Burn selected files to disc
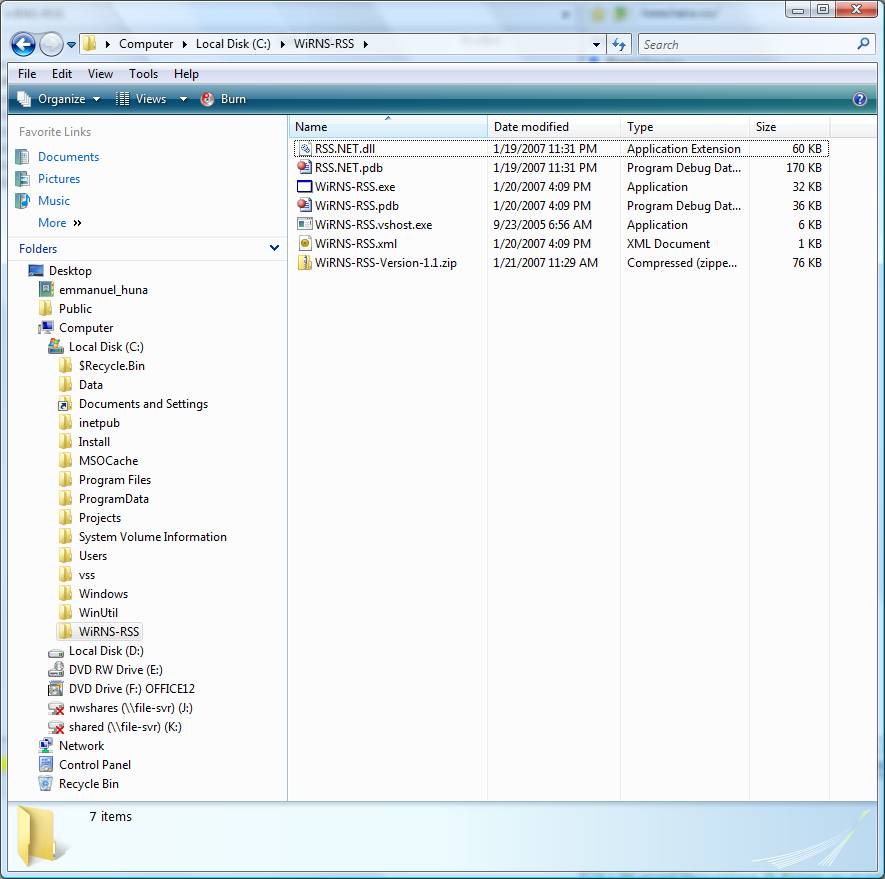Viewport: 885px width, 879px height. pyautogui.click(x=224, y=99)
